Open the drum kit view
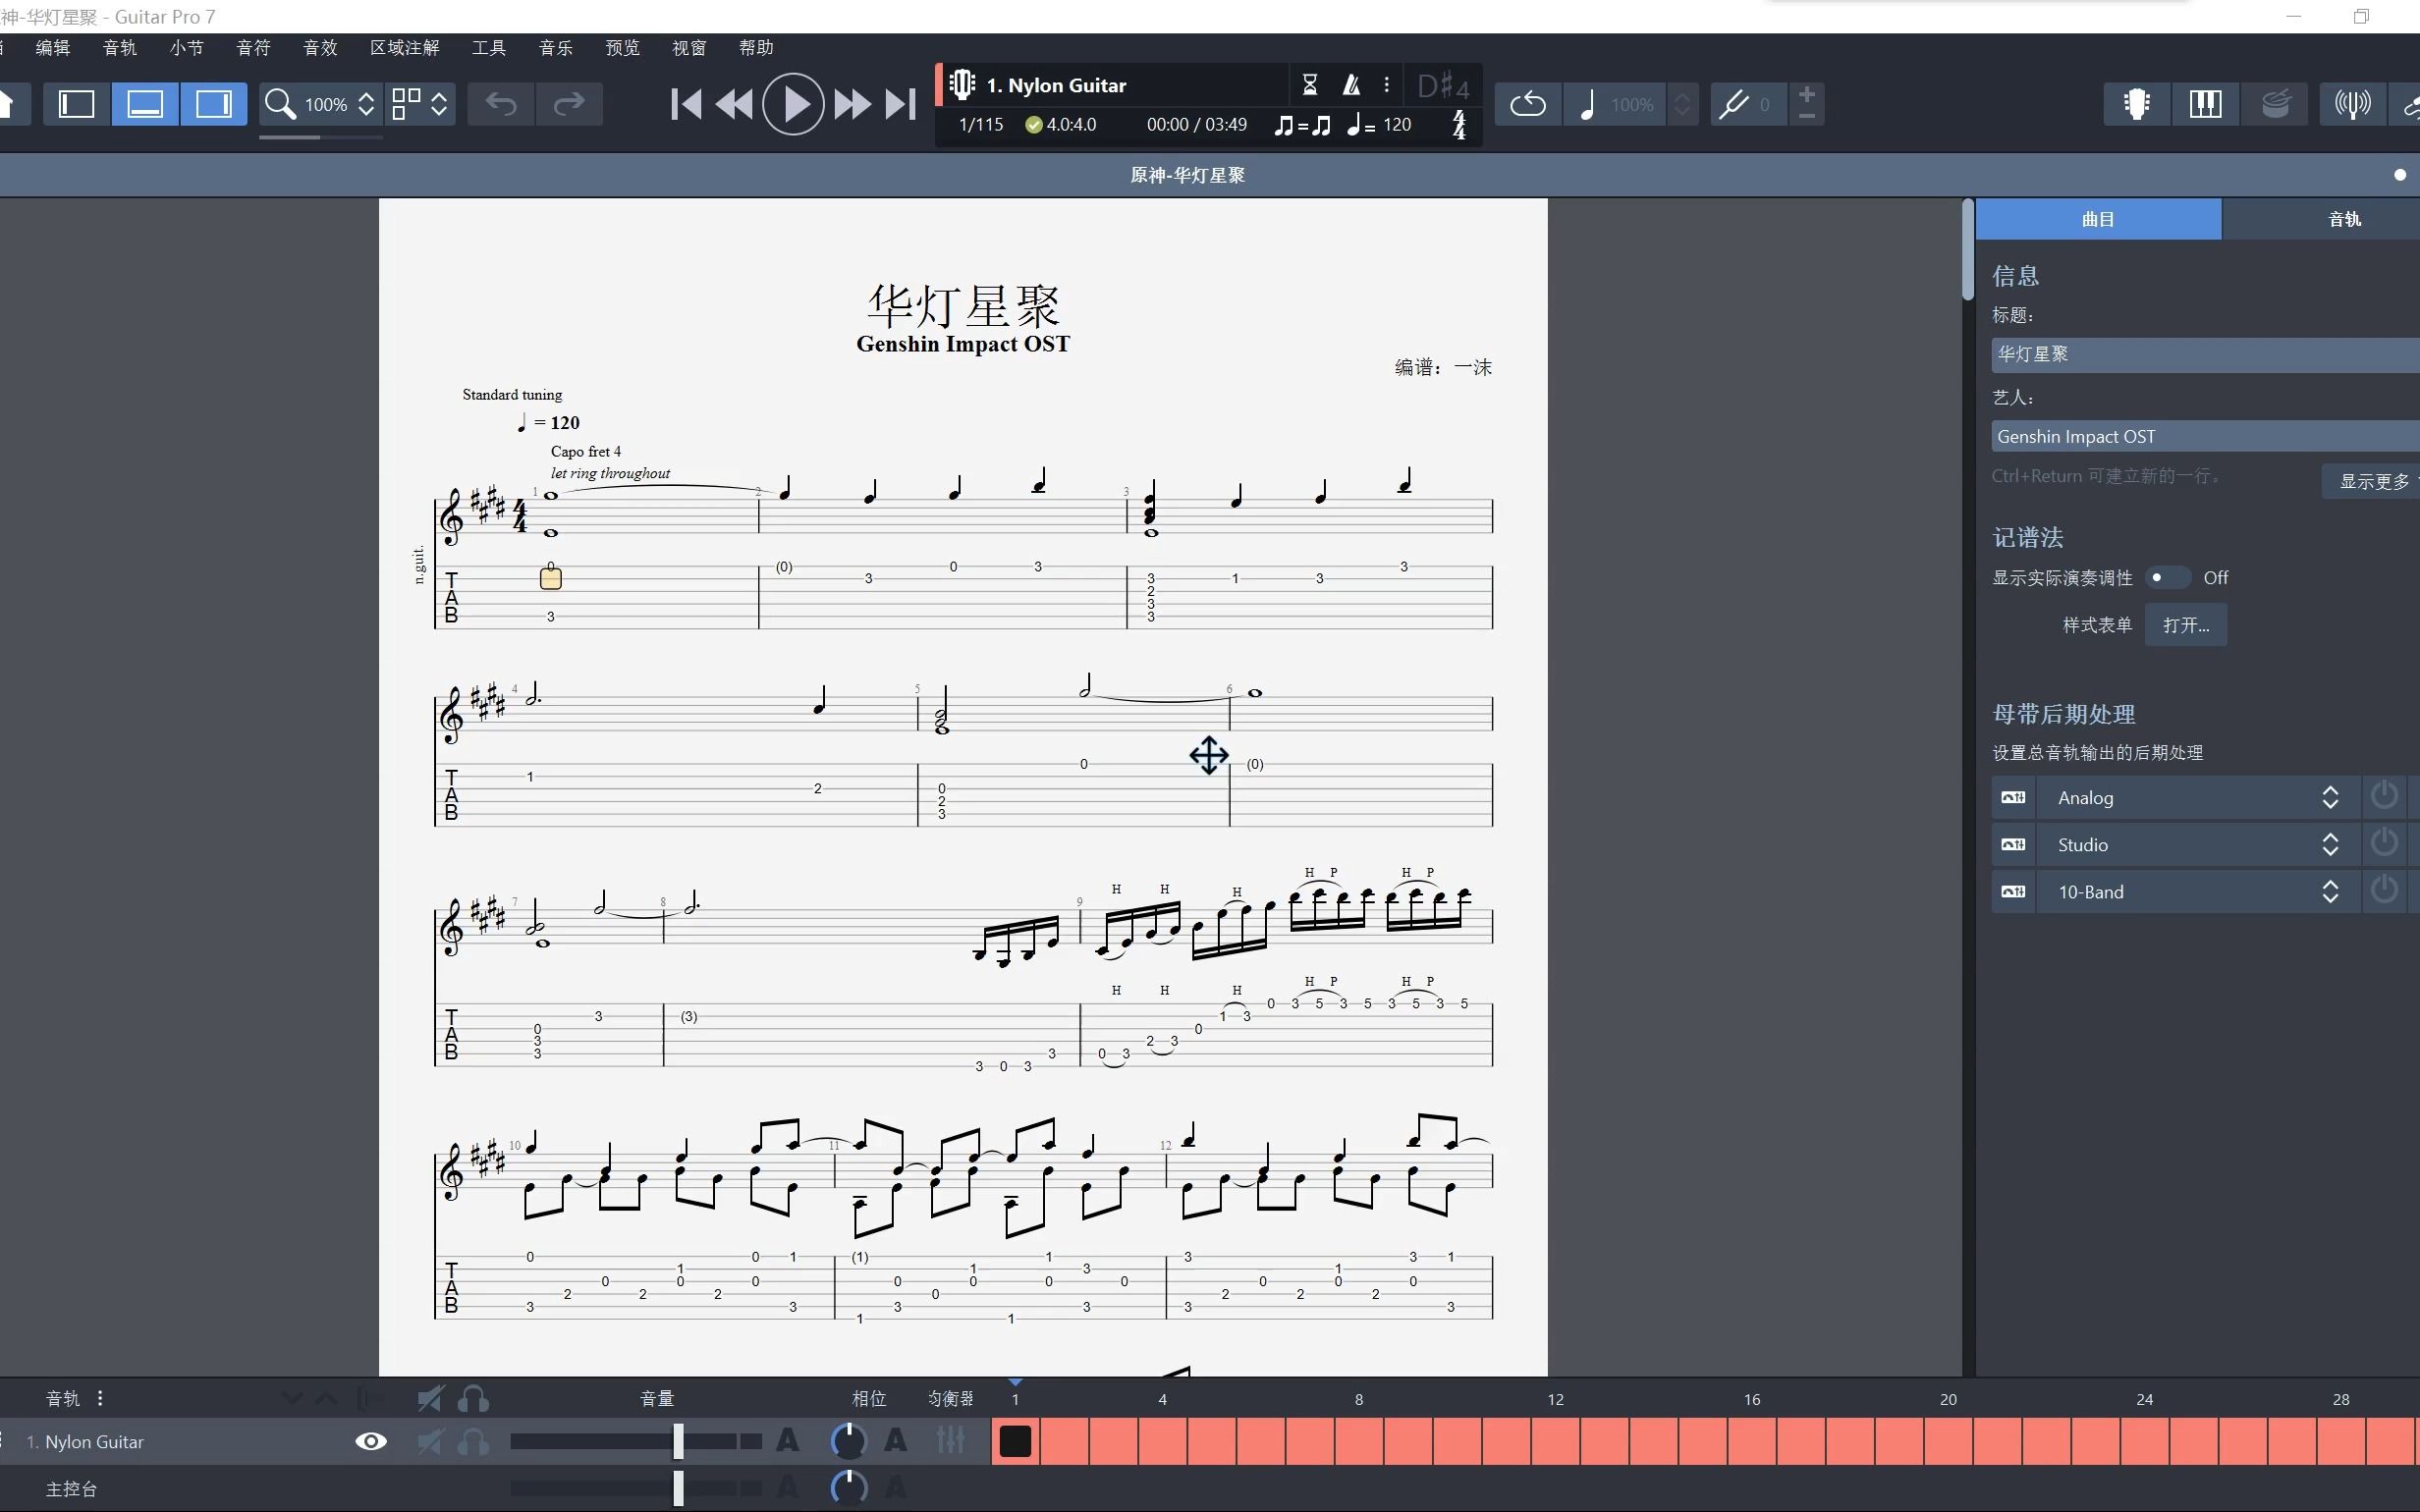 (2275, 104)
